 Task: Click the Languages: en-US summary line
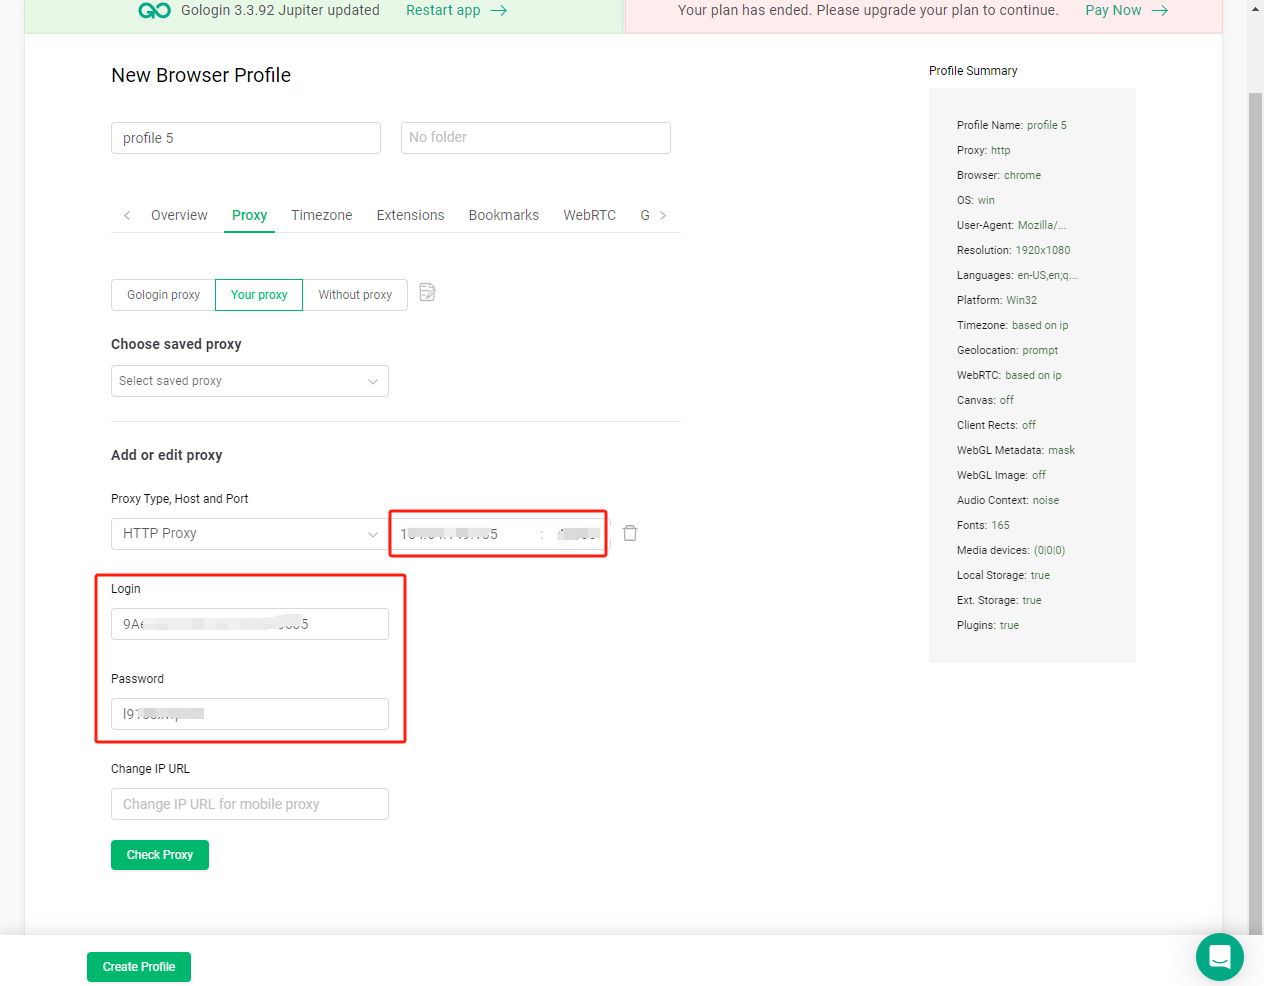(1017, 275)
